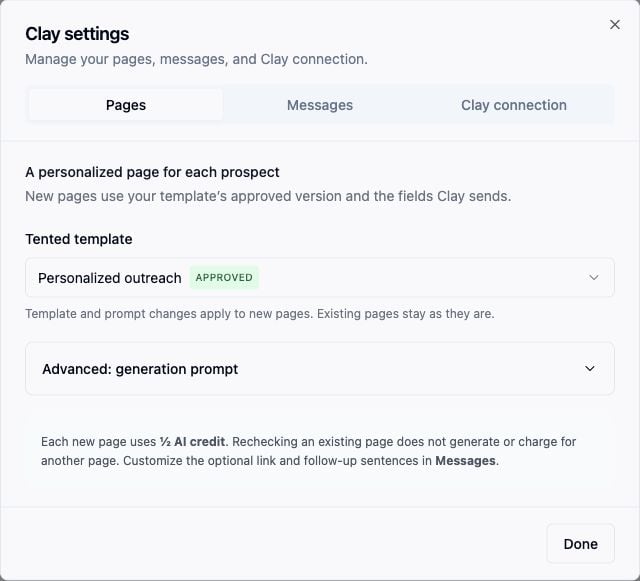Click the bold Messages word in credit note
The width and height of the screenshot is (640, 581).
point(465,461)
